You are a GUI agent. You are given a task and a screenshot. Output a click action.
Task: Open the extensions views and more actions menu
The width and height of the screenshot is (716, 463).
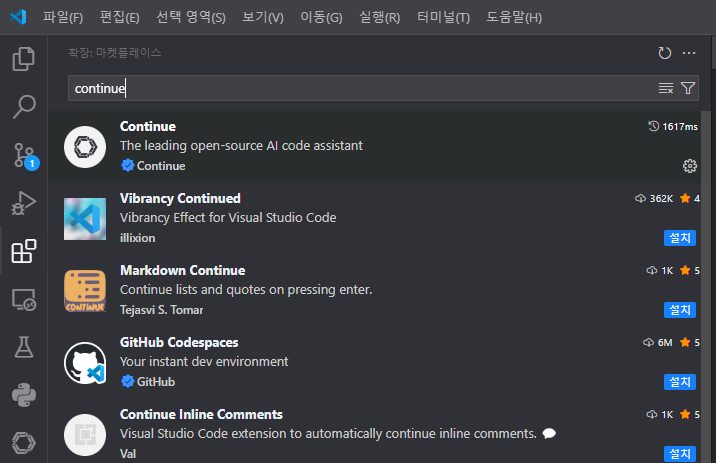[x=689, y=53]
